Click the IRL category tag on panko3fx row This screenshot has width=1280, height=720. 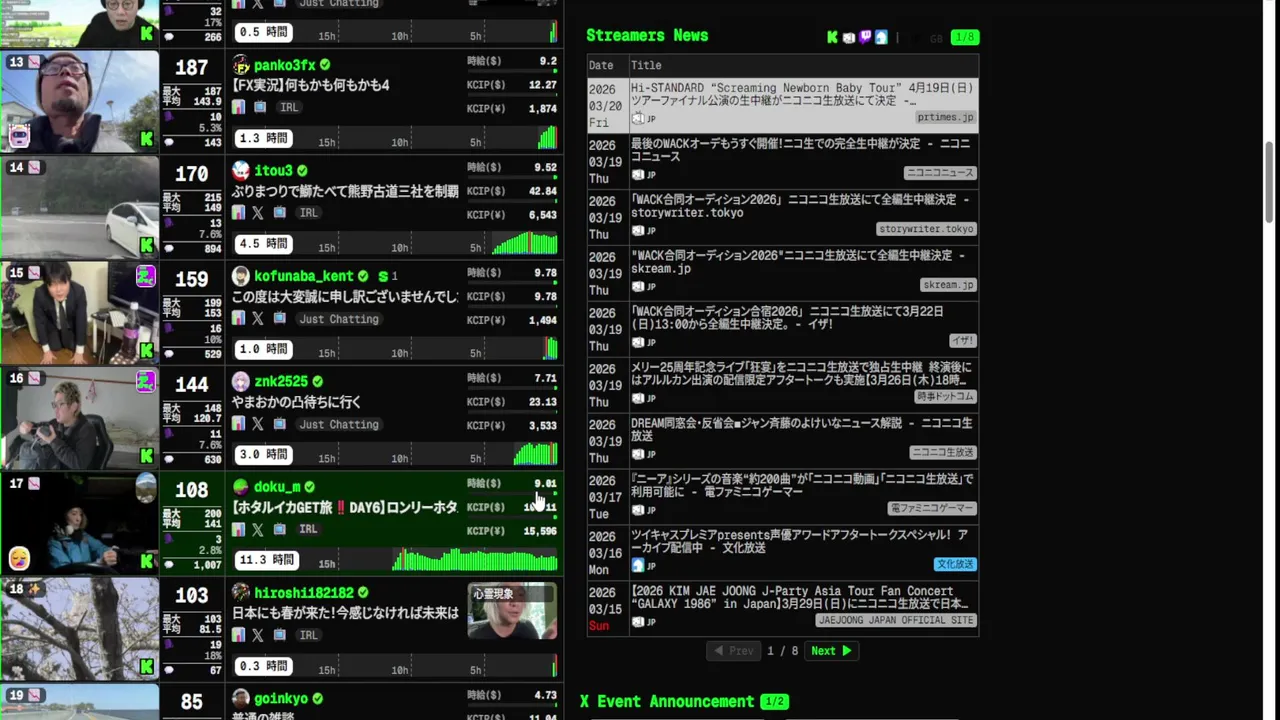289,107
